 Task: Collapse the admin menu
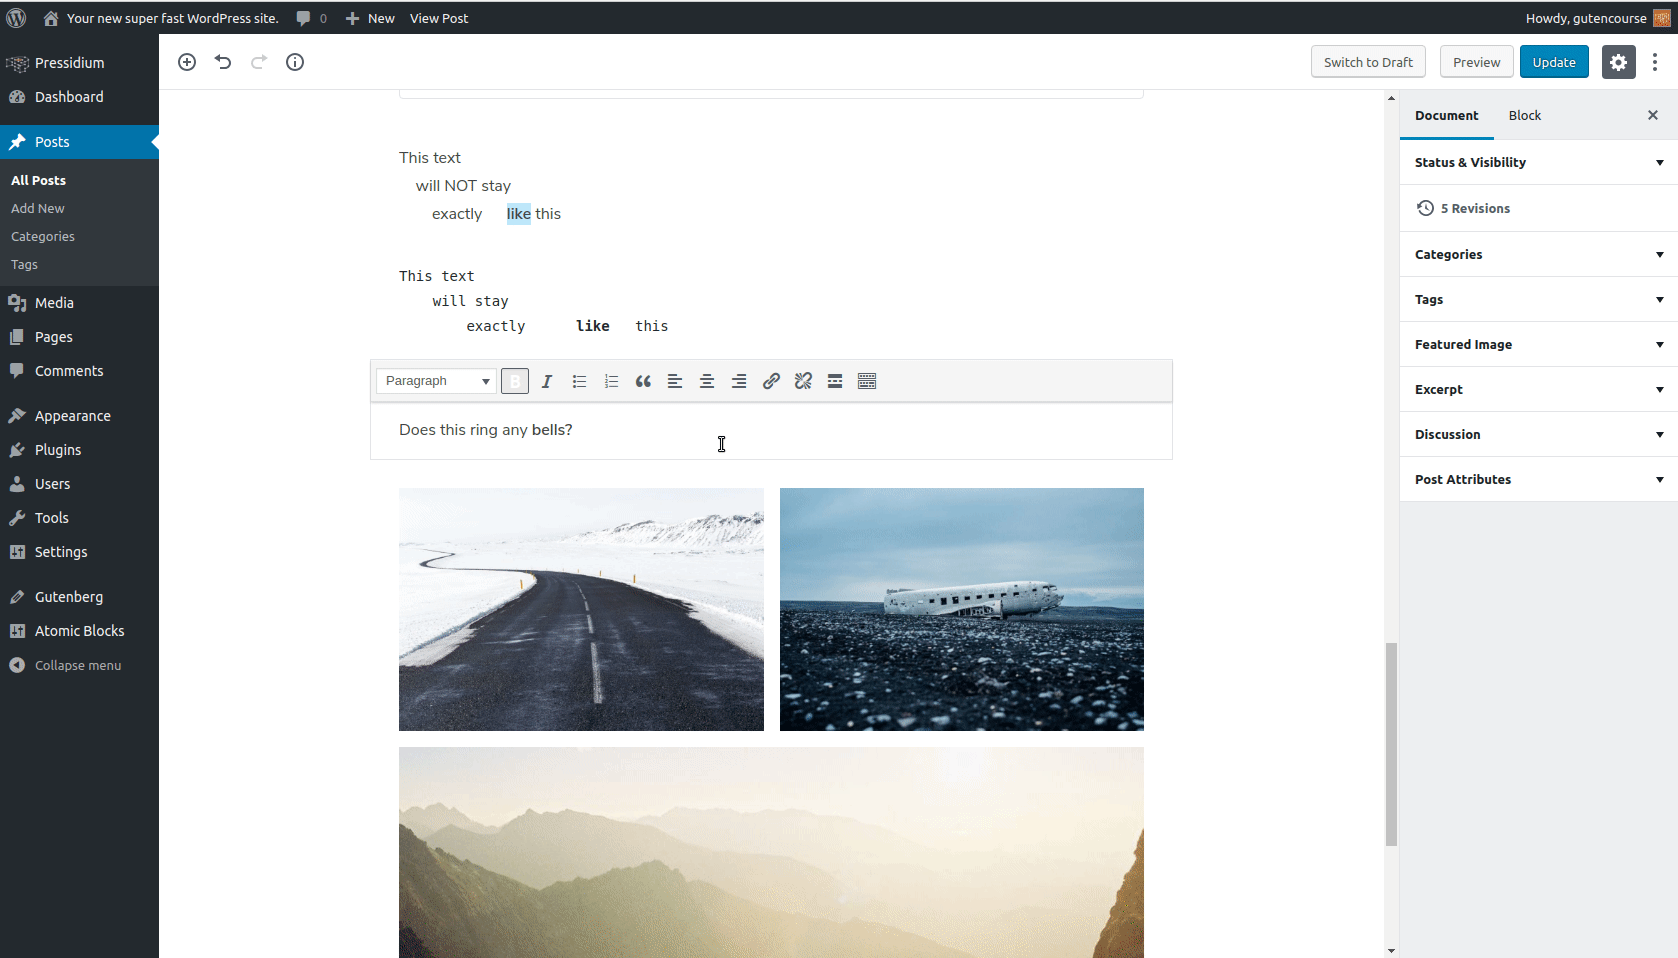point(79,665)
